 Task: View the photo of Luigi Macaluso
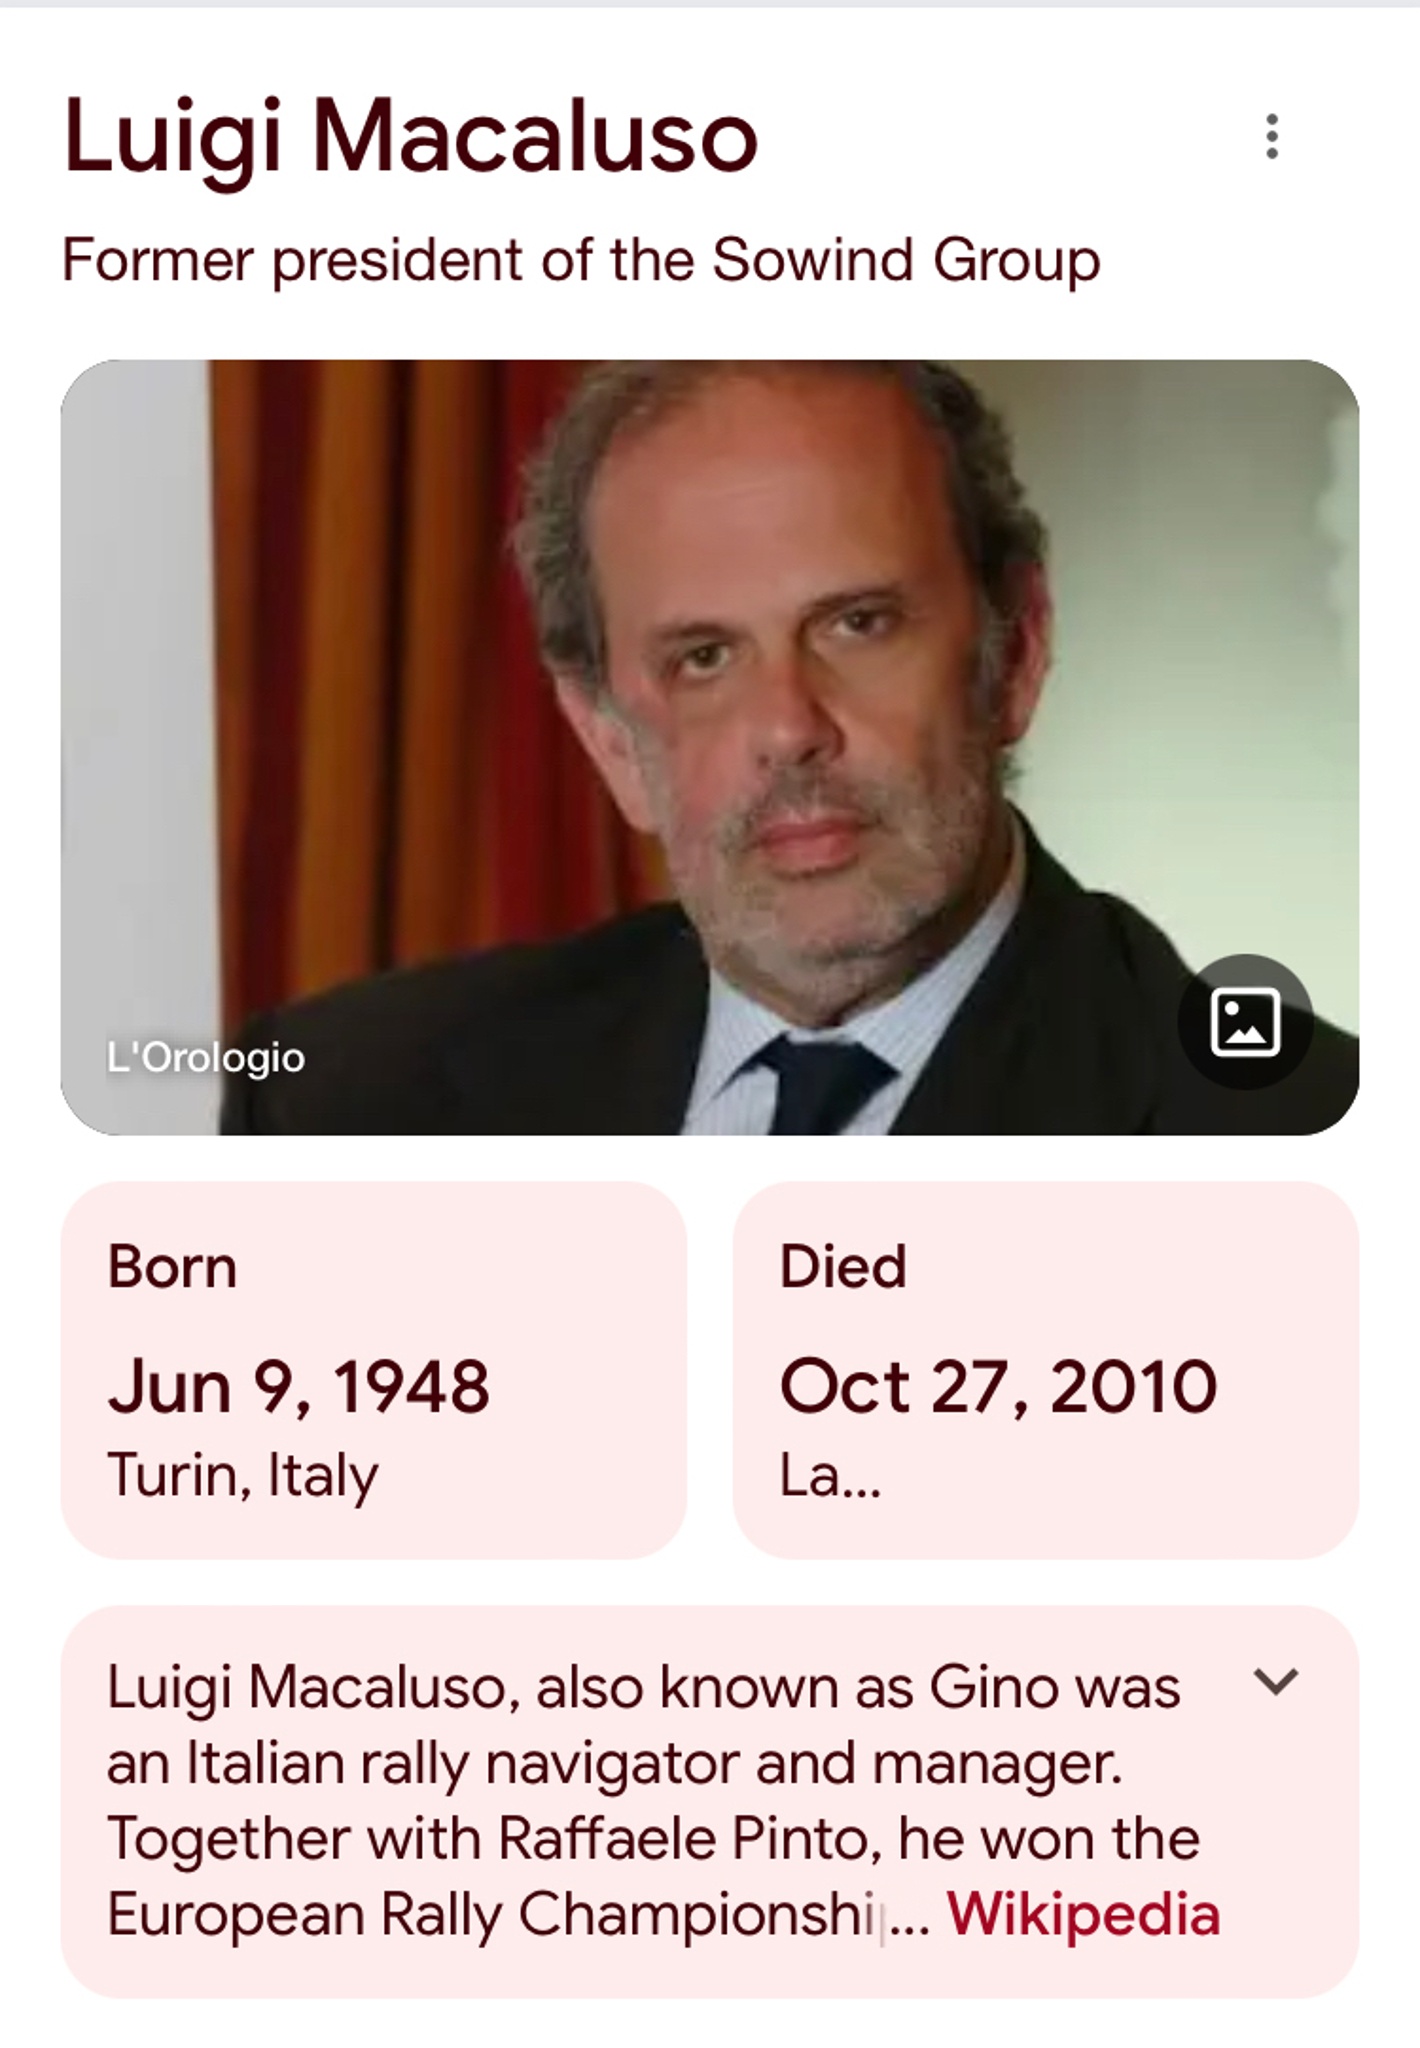pos(710,747)
